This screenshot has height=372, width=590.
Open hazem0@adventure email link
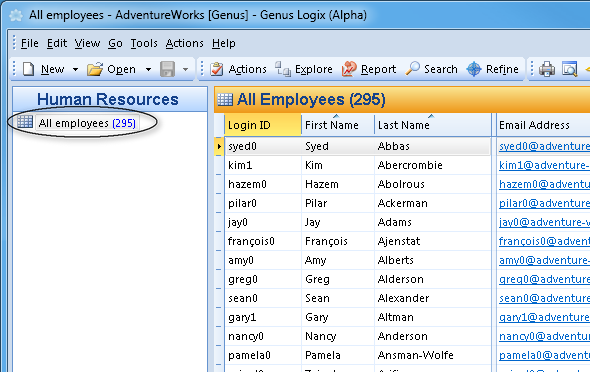(544, 184)
